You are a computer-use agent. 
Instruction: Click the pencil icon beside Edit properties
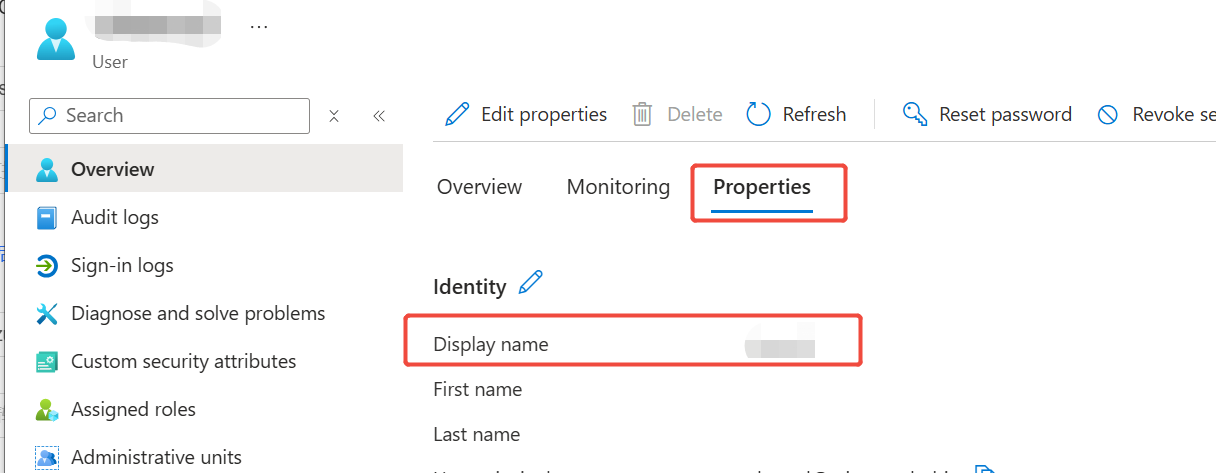(x=457, y=114)
